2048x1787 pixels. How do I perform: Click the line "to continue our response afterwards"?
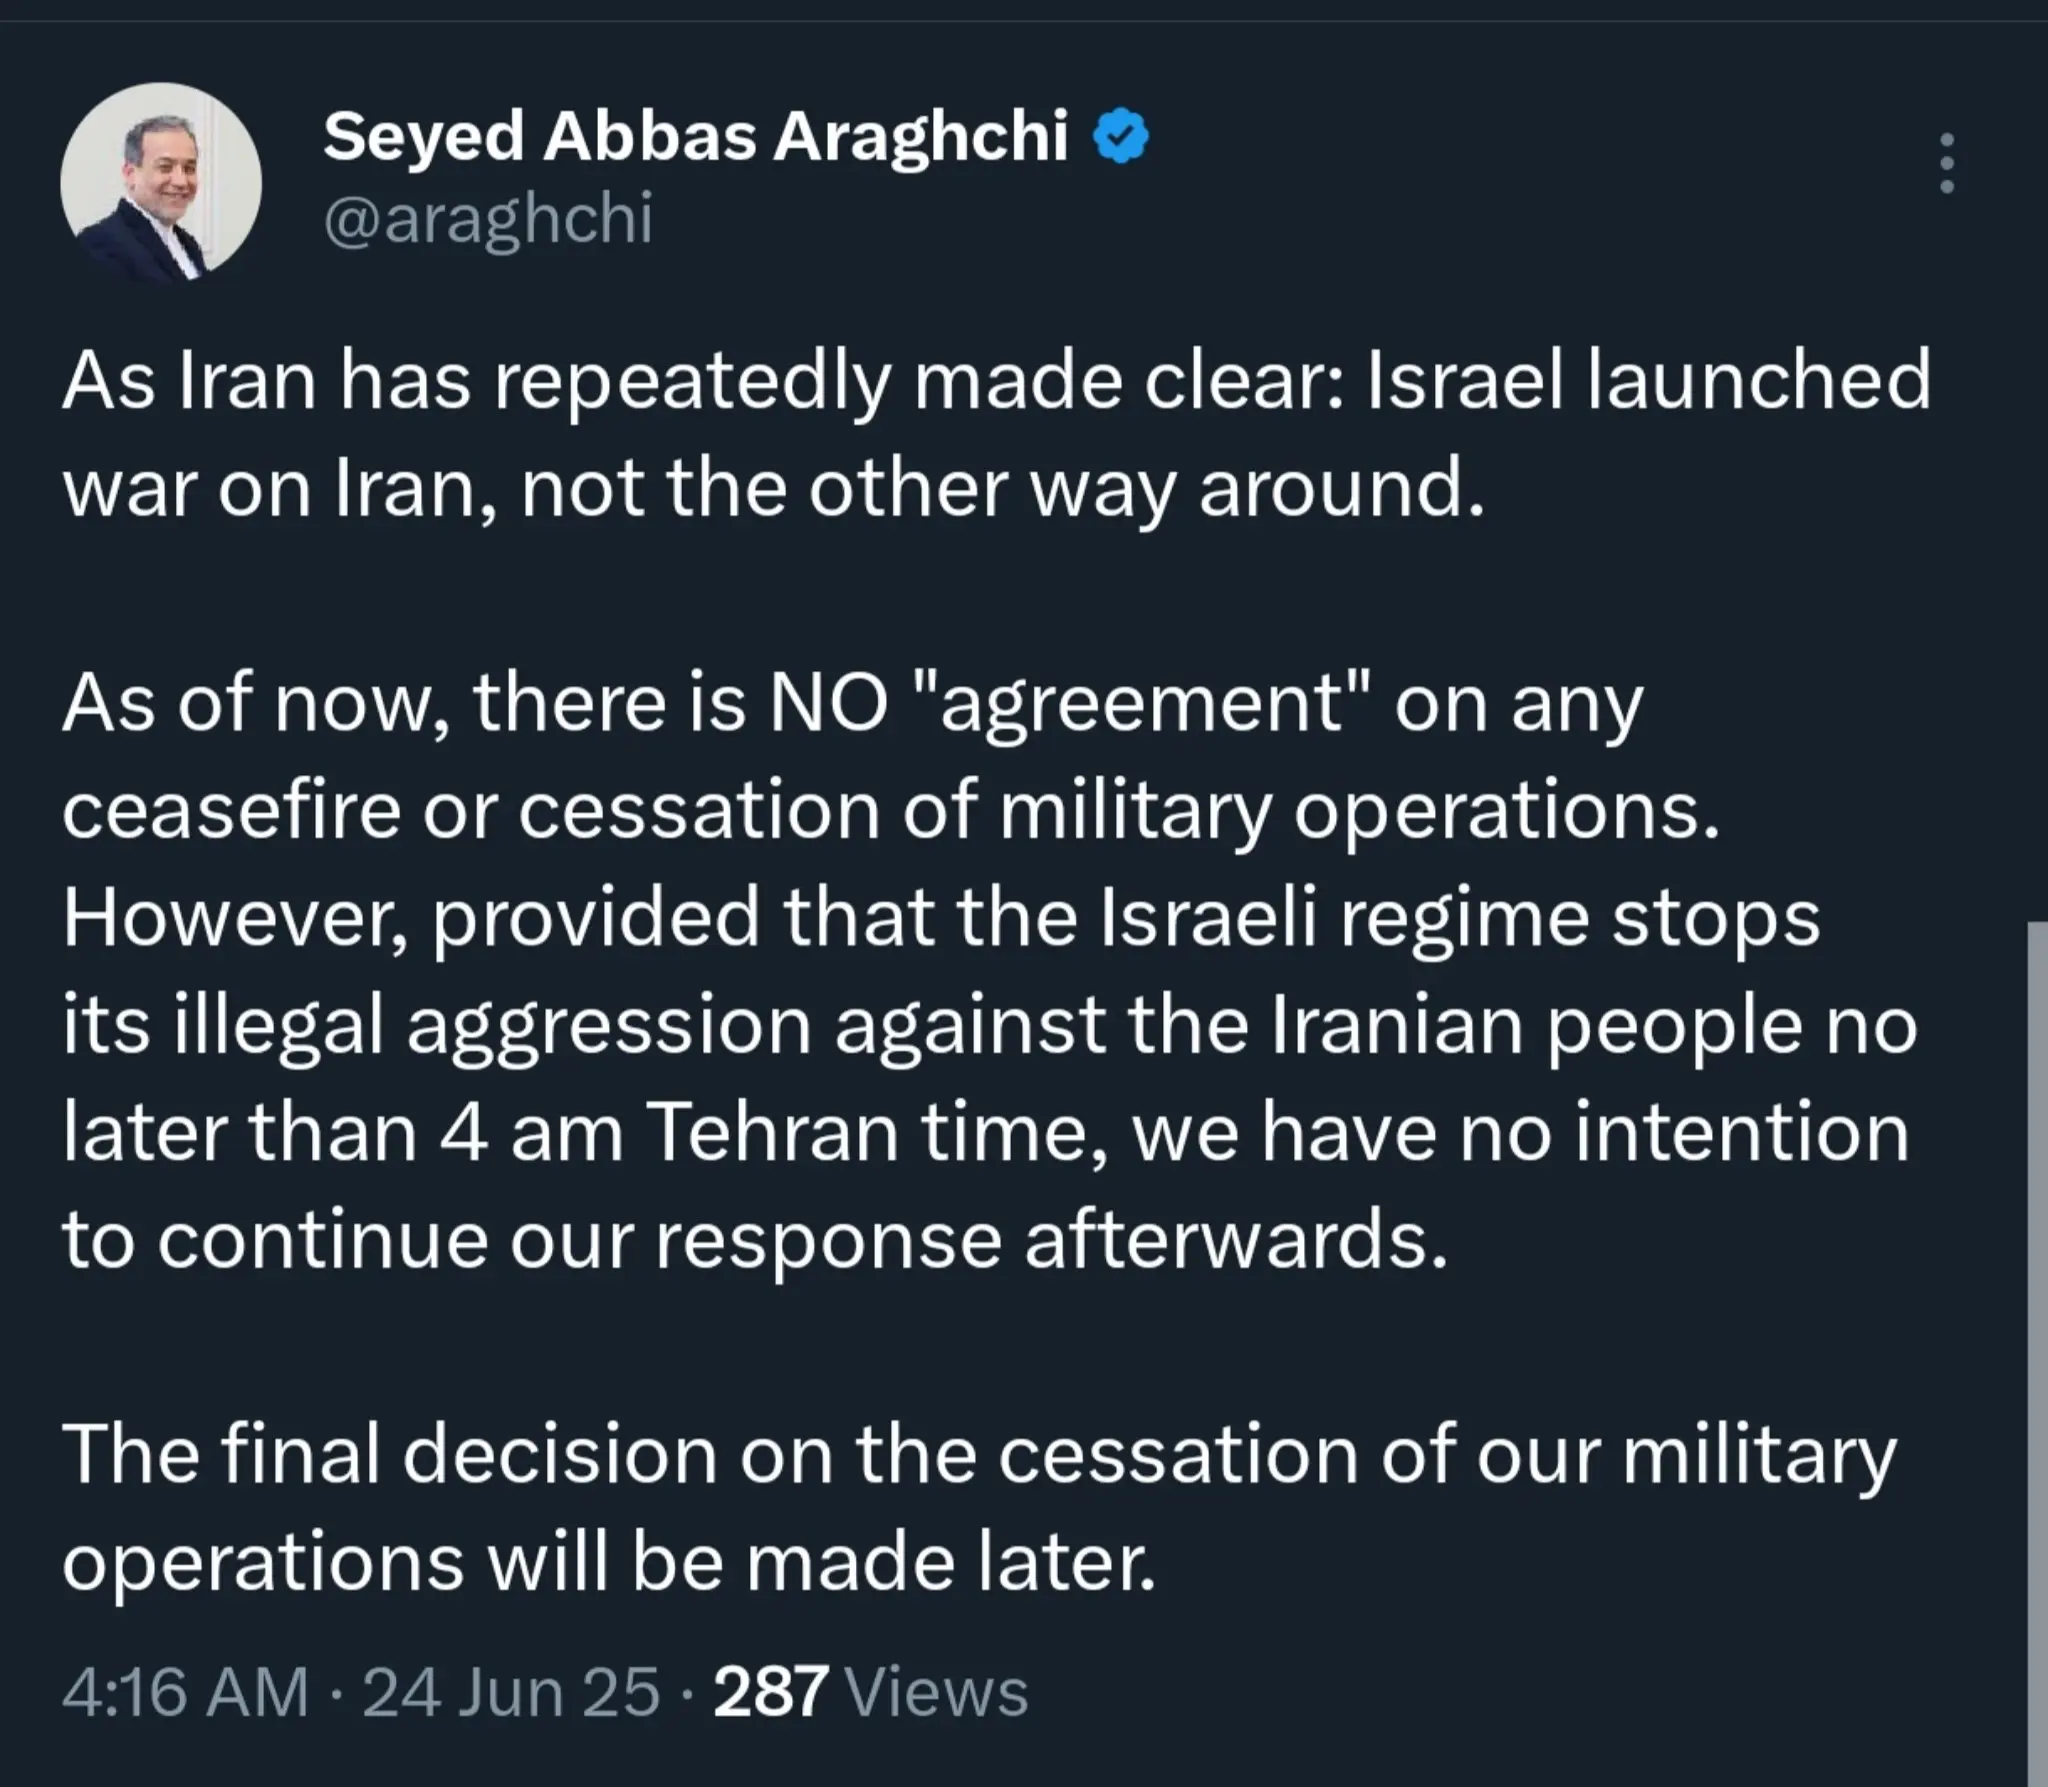[x=755, y=1242]
